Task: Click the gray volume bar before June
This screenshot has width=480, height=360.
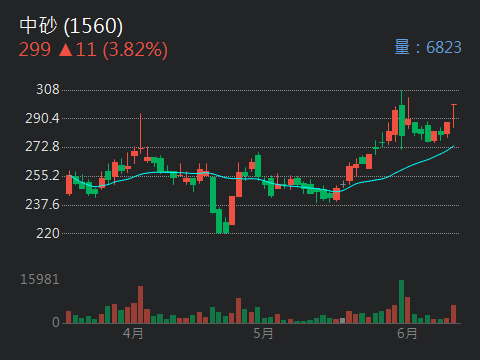Action: [x=342, y=321]
